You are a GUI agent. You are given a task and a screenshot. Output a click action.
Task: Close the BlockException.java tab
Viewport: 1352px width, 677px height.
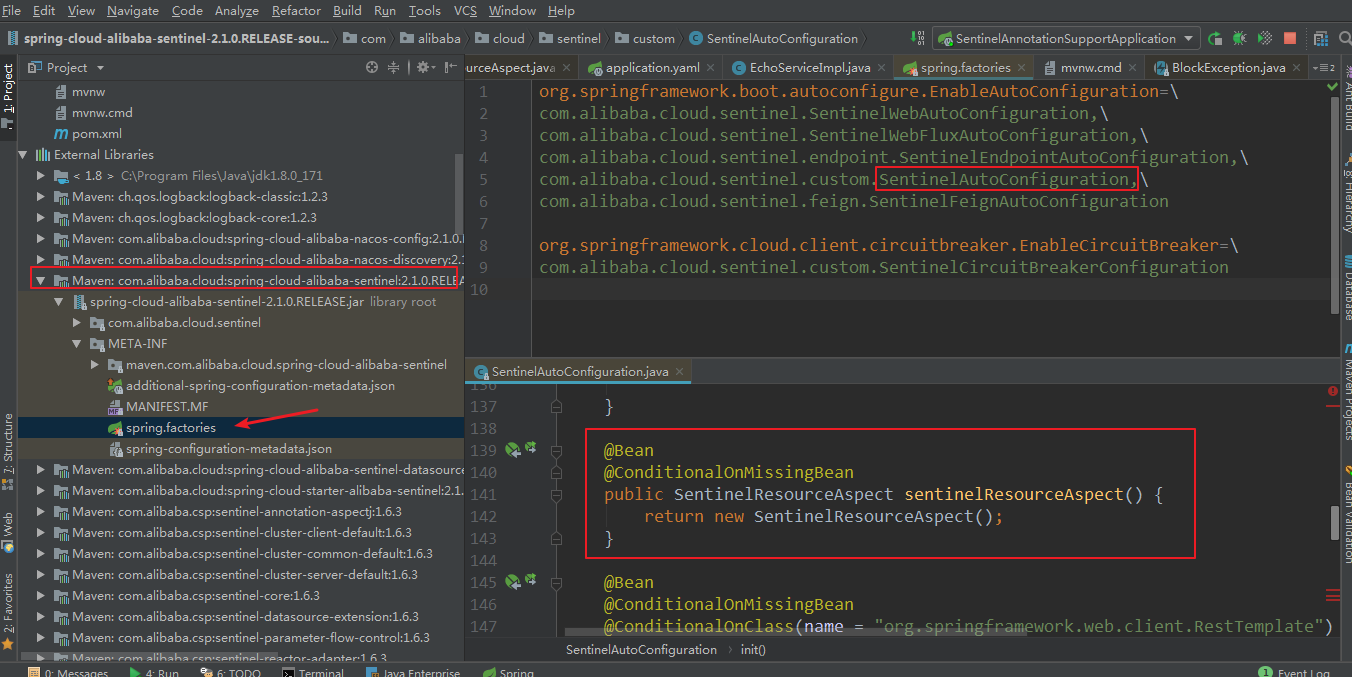tap(1297, 68)
